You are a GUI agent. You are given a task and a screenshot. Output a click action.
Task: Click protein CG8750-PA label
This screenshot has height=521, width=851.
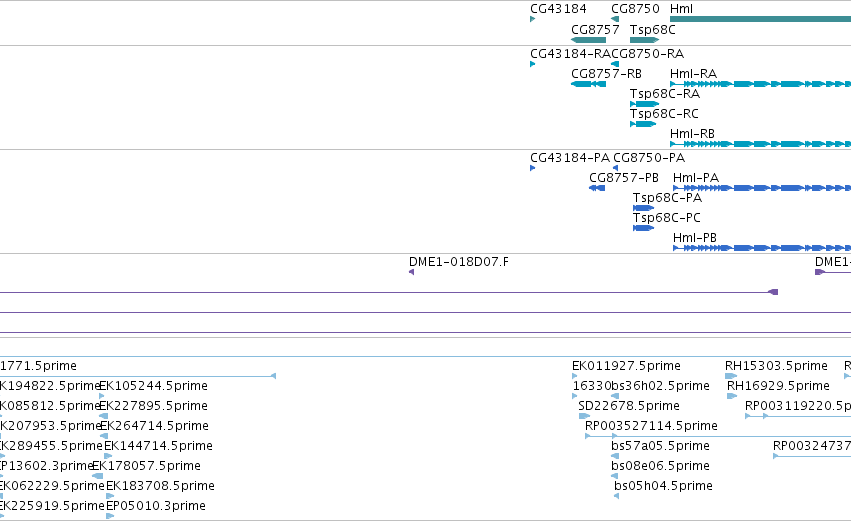(649, 158)
